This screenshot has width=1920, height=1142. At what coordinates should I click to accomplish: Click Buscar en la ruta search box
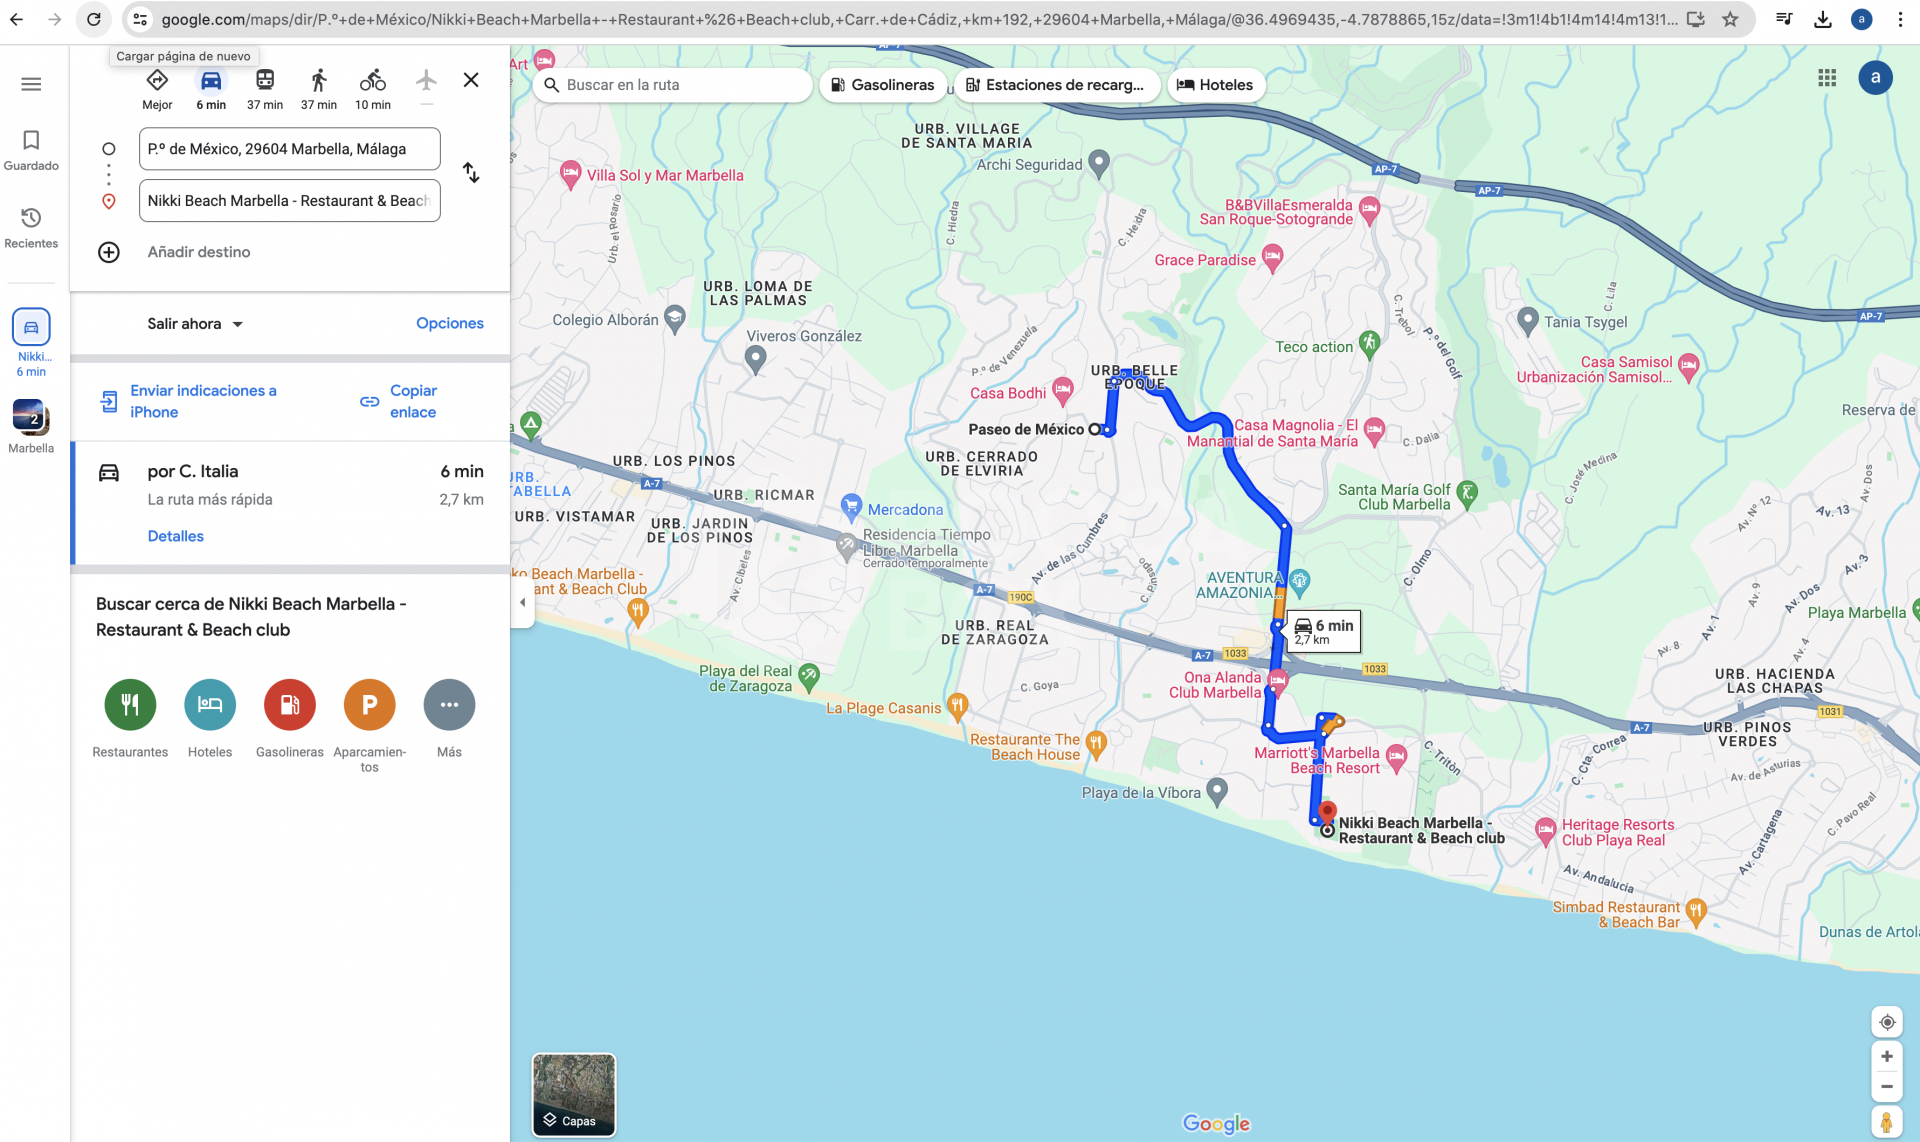[673, 85]
